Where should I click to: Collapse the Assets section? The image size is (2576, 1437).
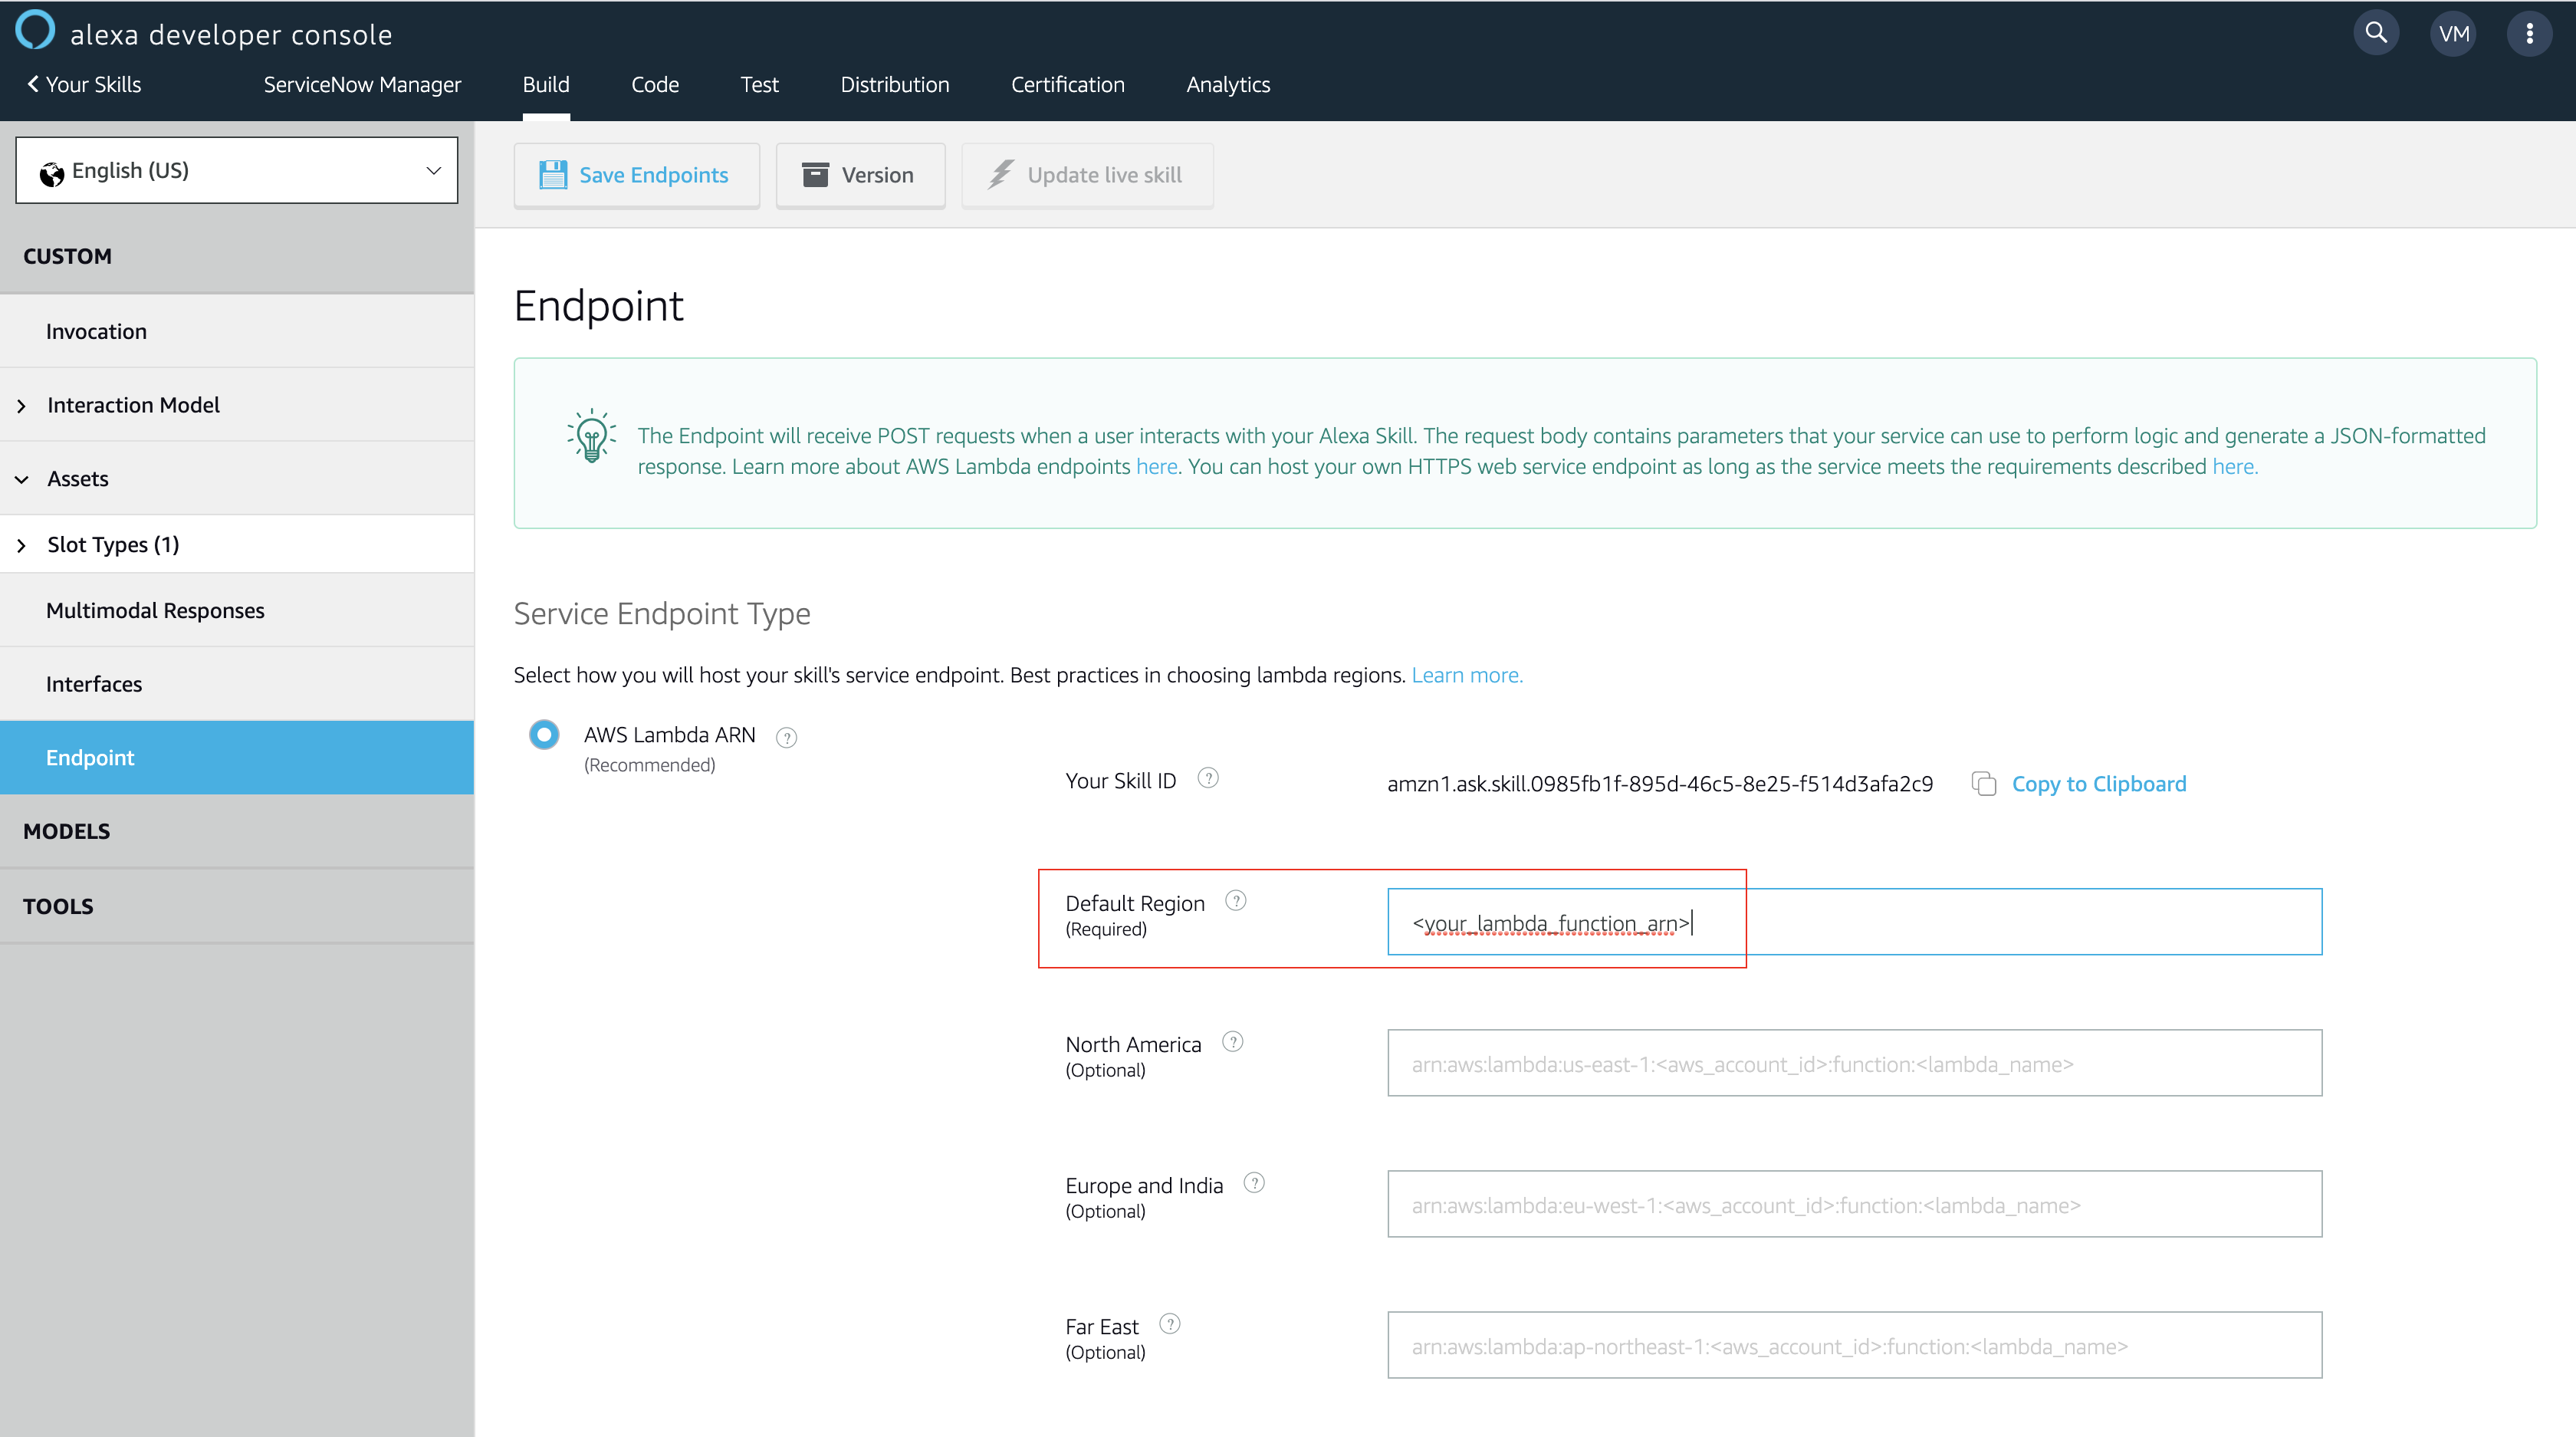[x=237, y=479]
